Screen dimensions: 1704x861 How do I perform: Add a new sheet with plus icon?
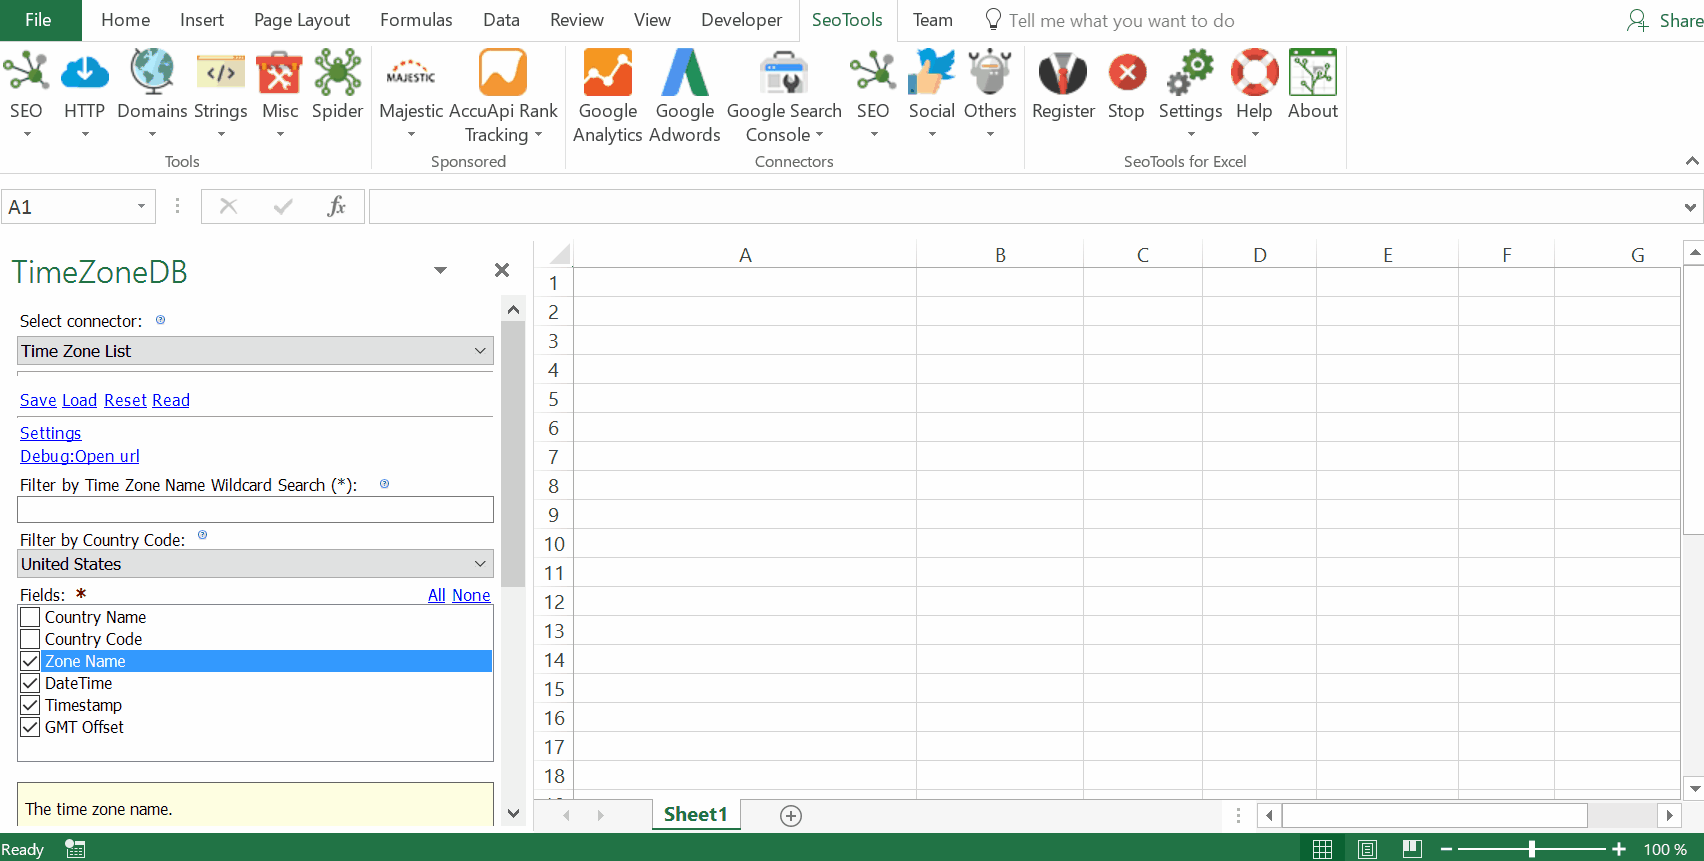(x=791, y=816)
